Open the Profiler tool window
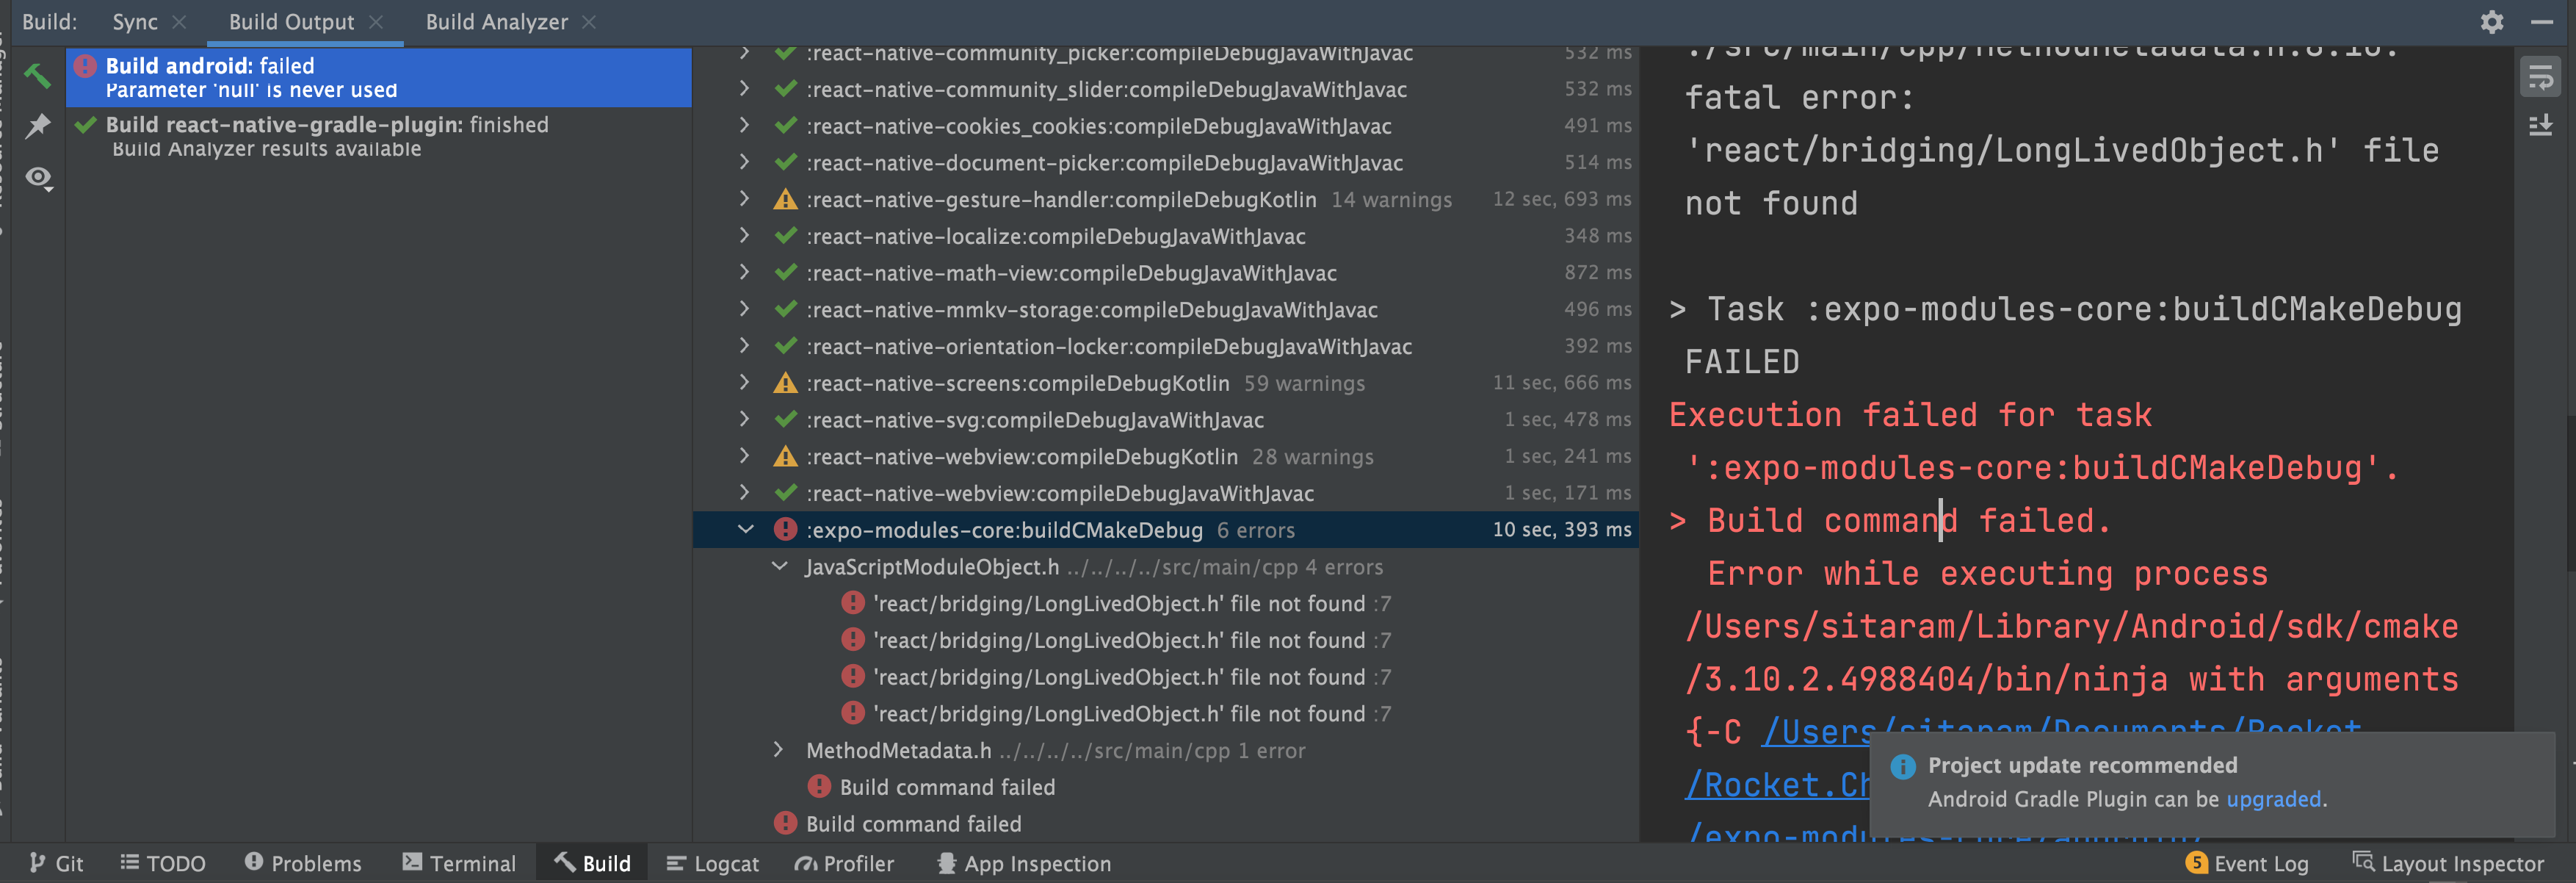Image resolution: width=2576 pixels, height=883 pixels. point(844,863)
